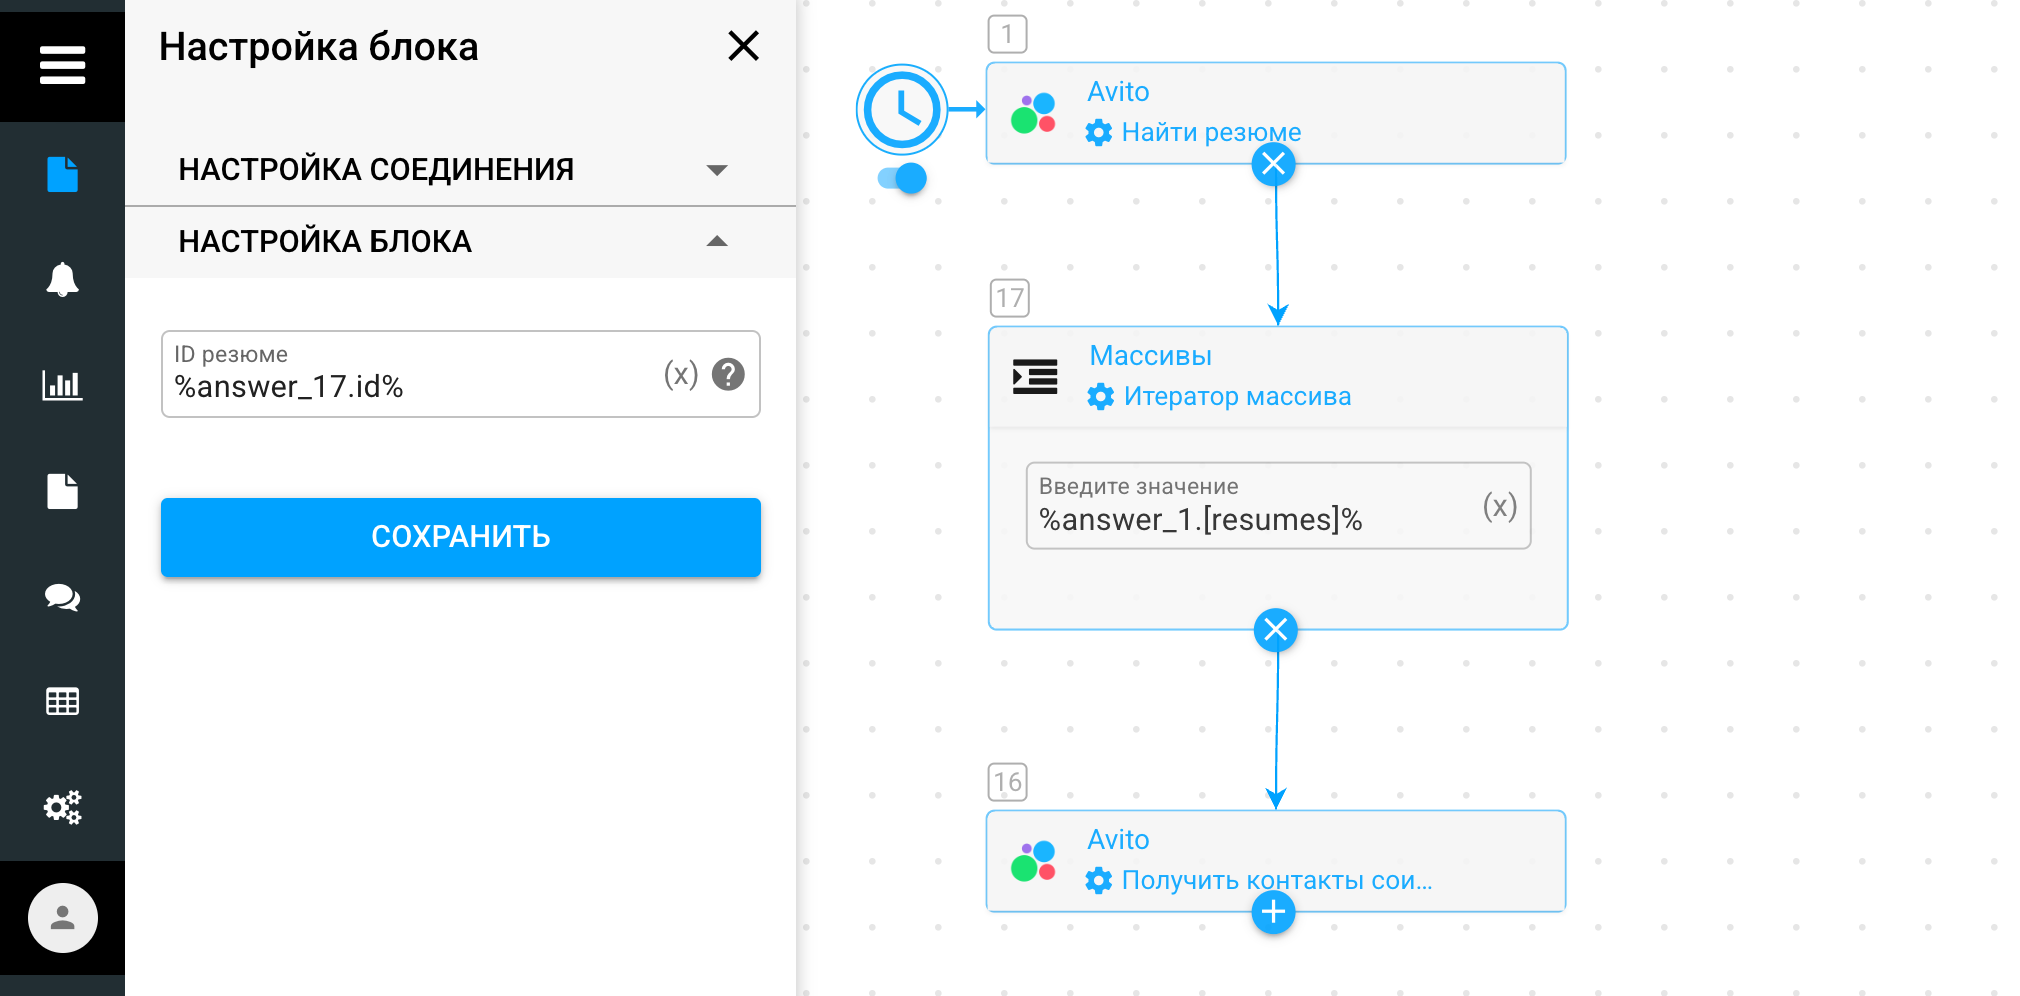The height and width of the screenshot is (996, 2020).
Task: Click the plus button under block 16
Action: (1273, 912)
